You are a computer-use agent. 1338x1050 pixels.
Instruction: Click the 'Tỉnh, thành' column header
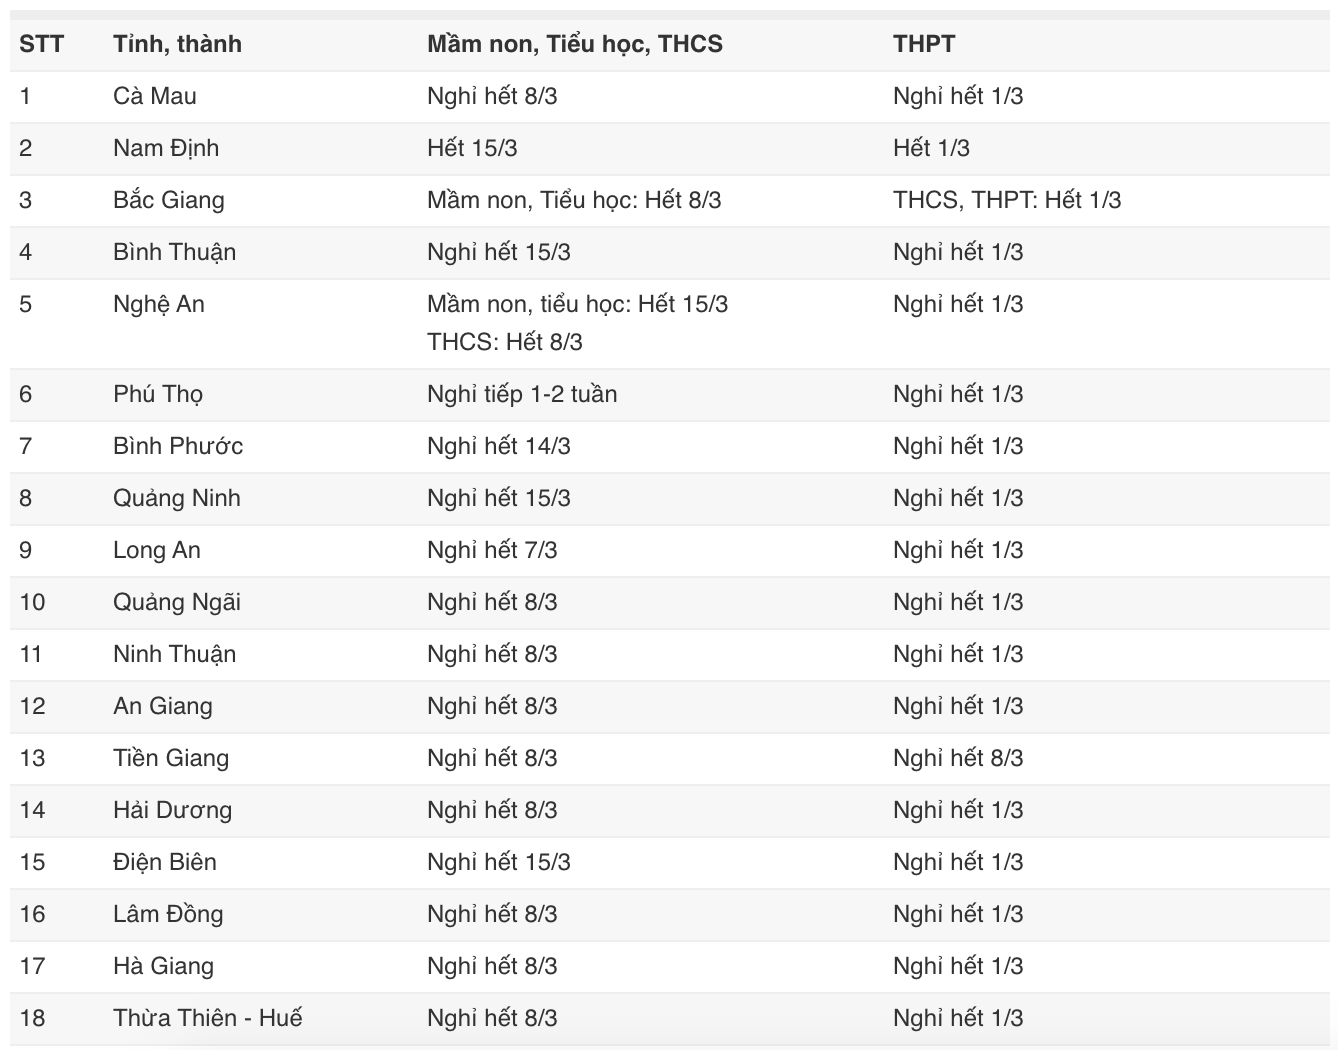177,44
